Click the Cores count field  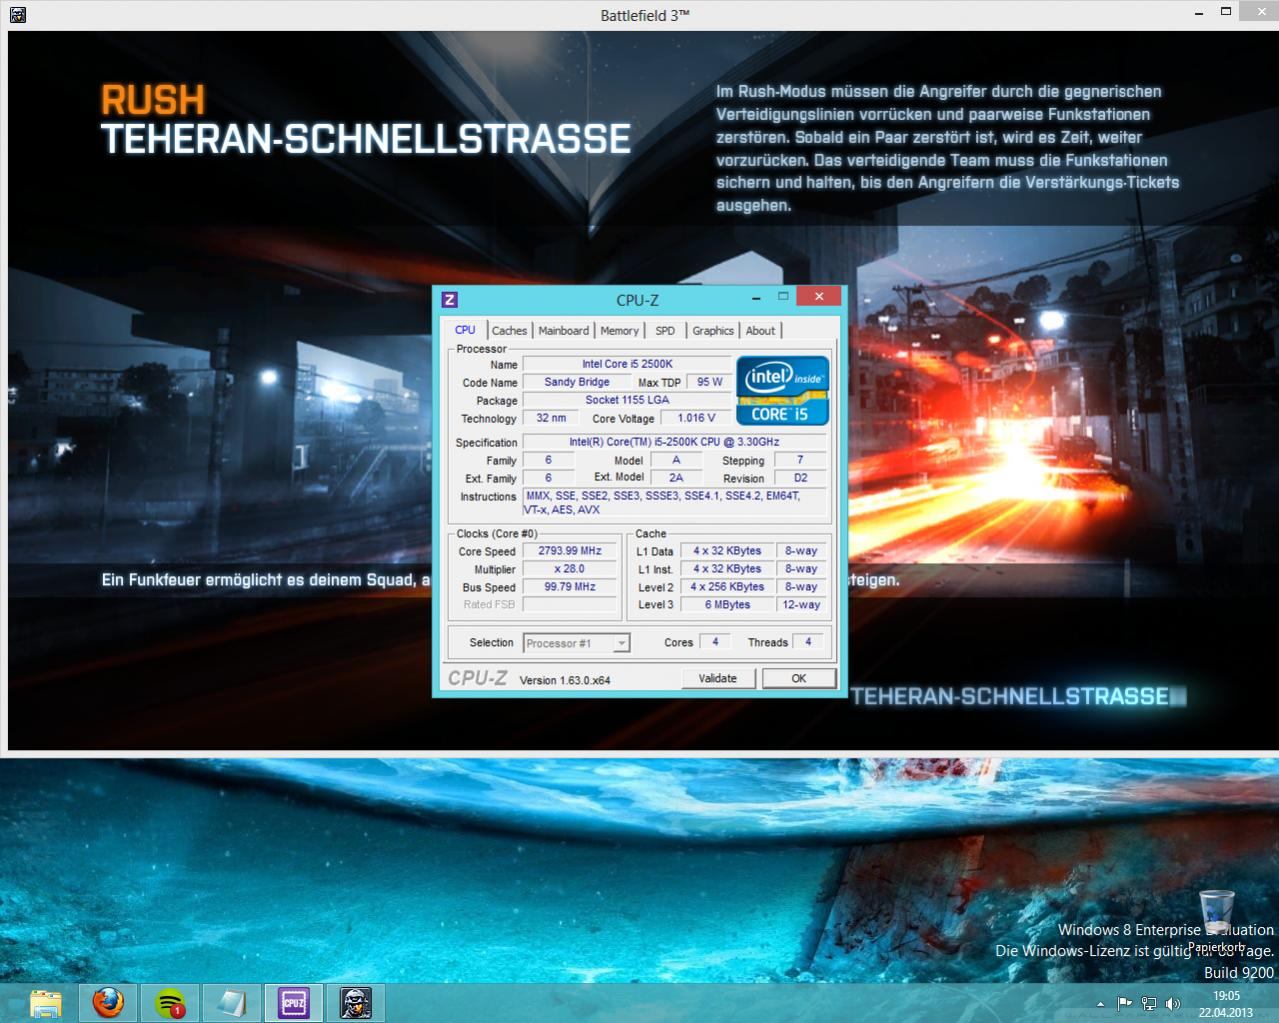715,642
